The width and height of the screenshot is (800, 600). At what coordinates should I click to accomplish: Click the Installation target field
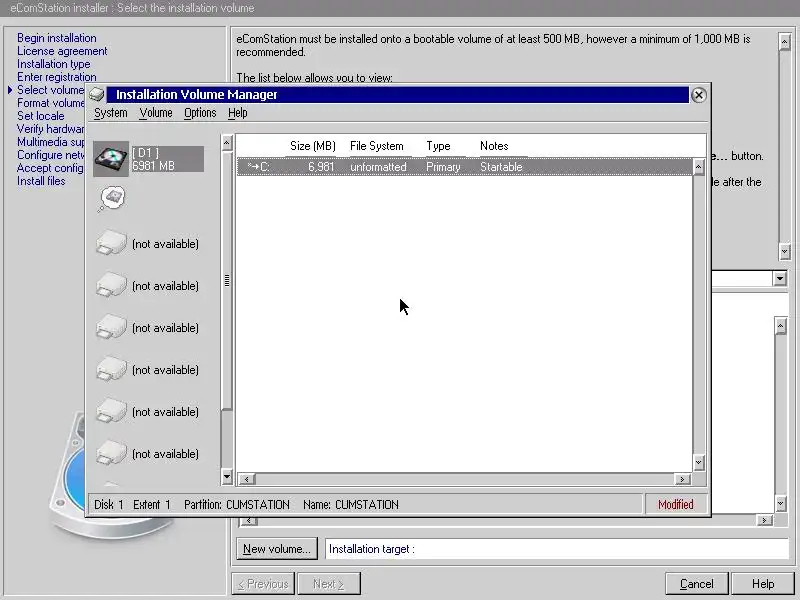tap(556, 549)
